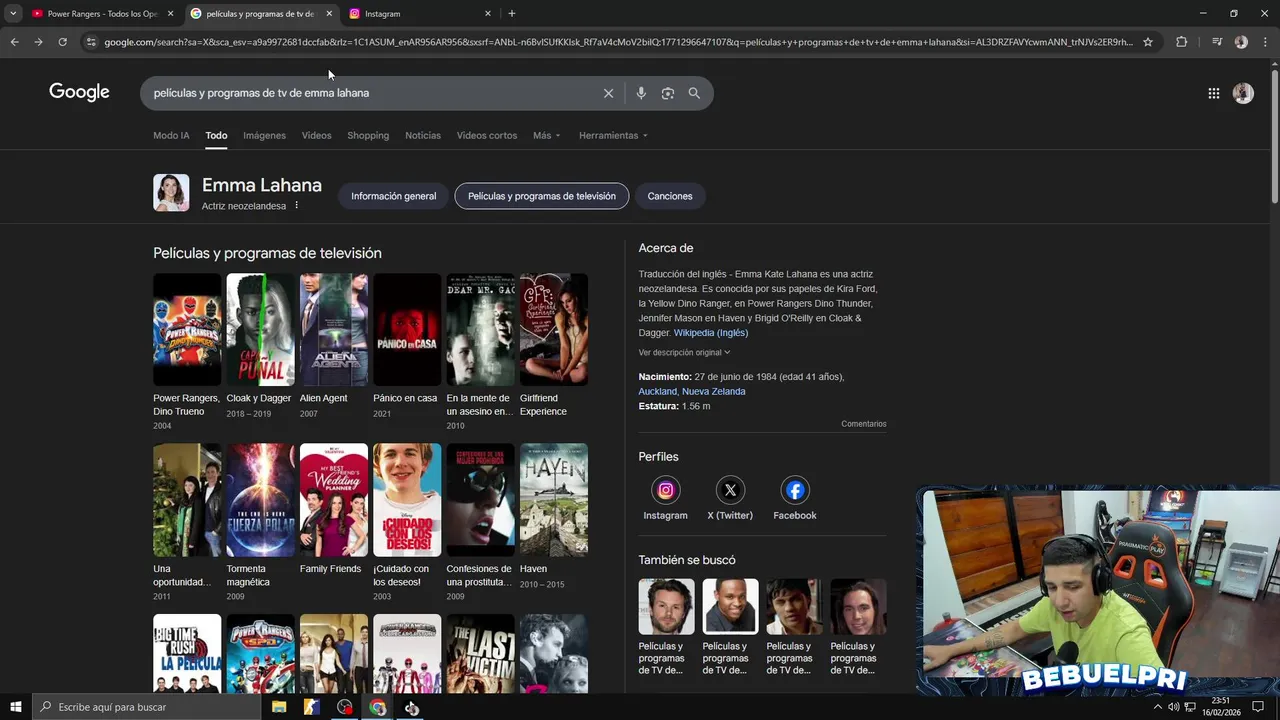This screenshot has width=1280, height=720.
Task: Clear the Google search box text
Action: pos(608,93)
